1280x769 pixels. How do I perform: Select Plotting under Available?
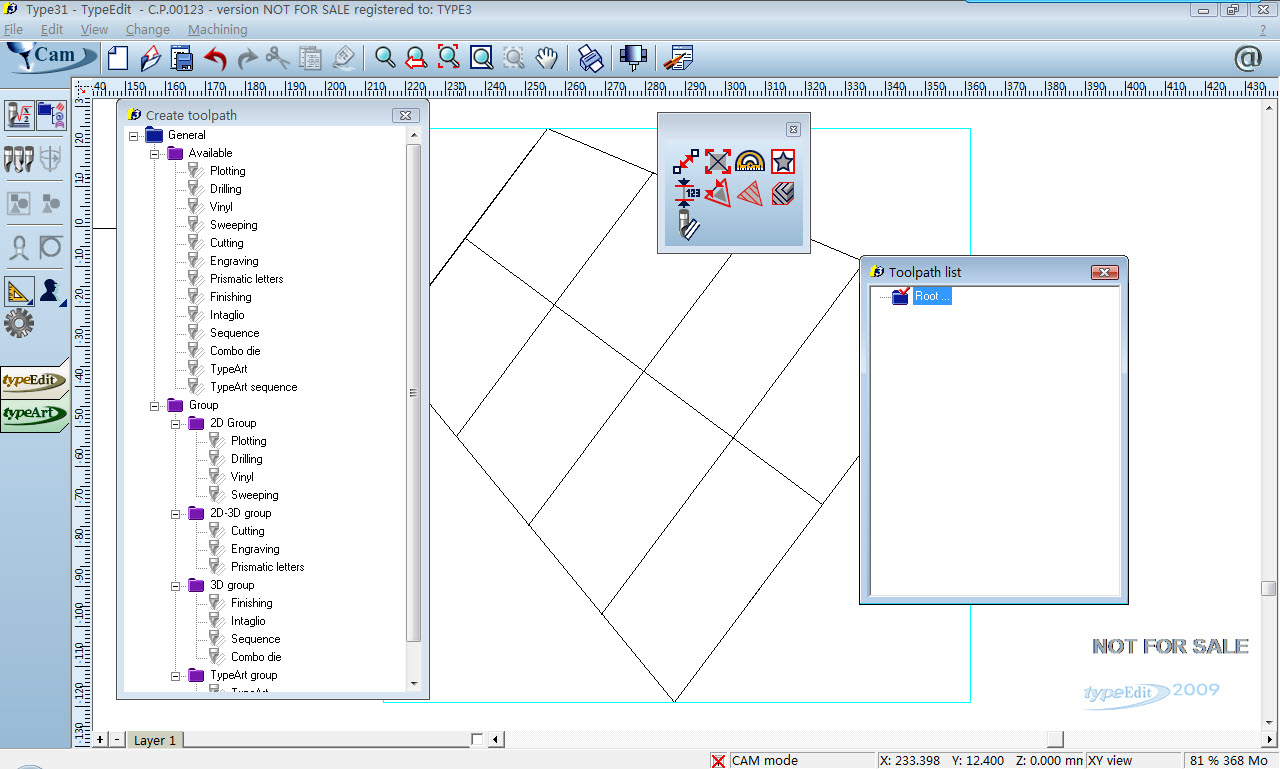point(227,171)
